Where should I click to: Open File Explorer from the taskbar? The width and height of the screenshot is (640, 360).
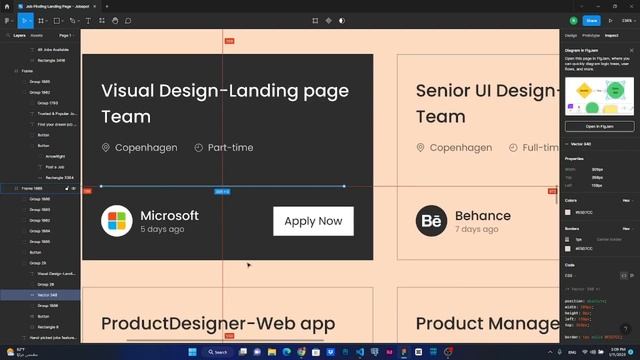coord(272,352)
